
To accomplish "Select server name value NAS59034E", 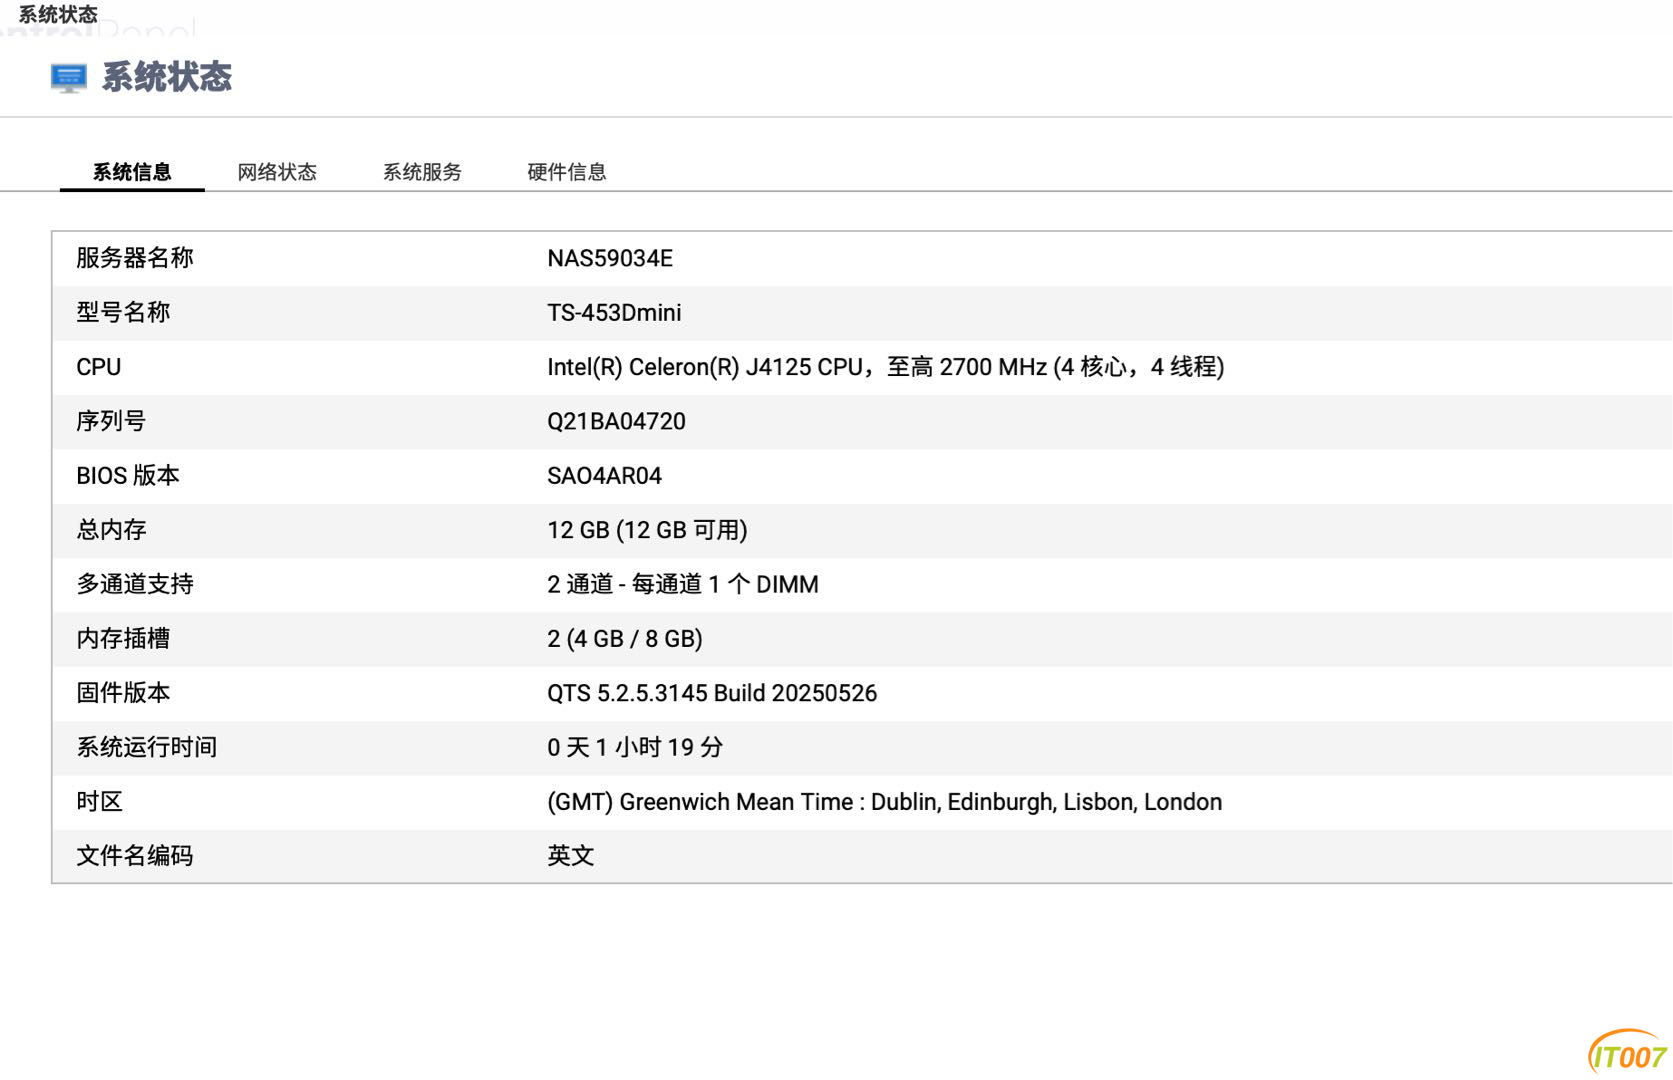I will point(610,258).
